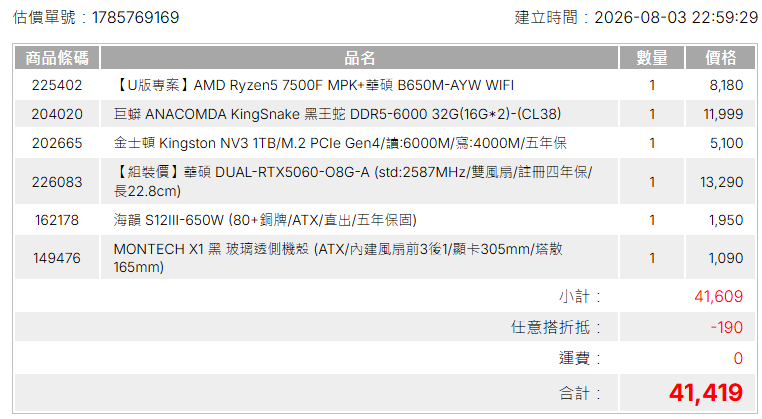Click barcode 149476
The image size is (762, 419).
pyautogui.click(x=57, y=258)
